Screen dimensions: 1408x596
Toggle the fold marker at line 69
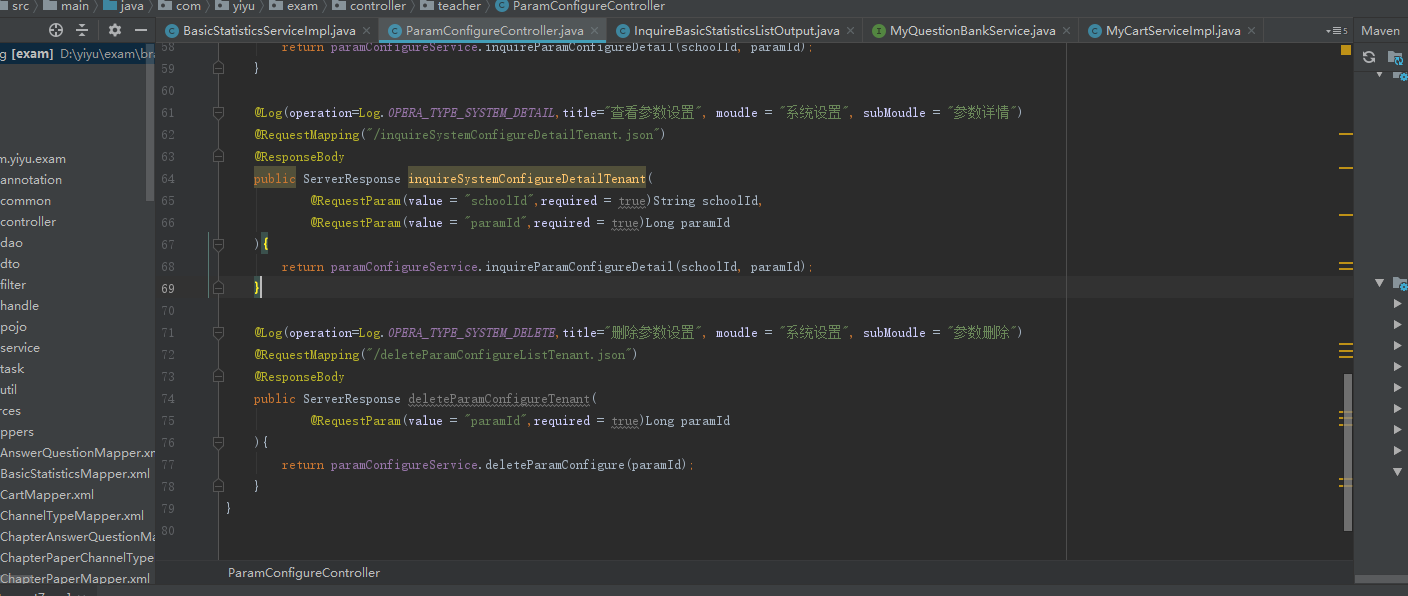click(x=218, y=289)
